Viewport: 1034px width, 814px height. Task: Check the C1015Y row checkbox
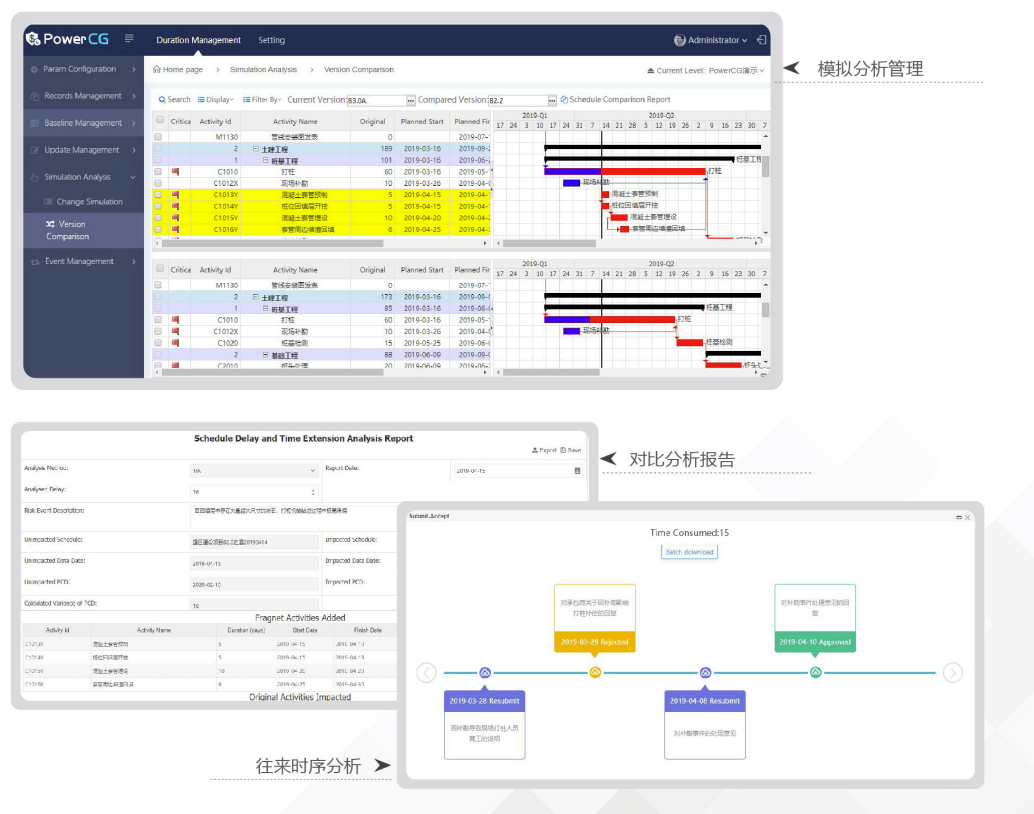click(x=158, y=218)
